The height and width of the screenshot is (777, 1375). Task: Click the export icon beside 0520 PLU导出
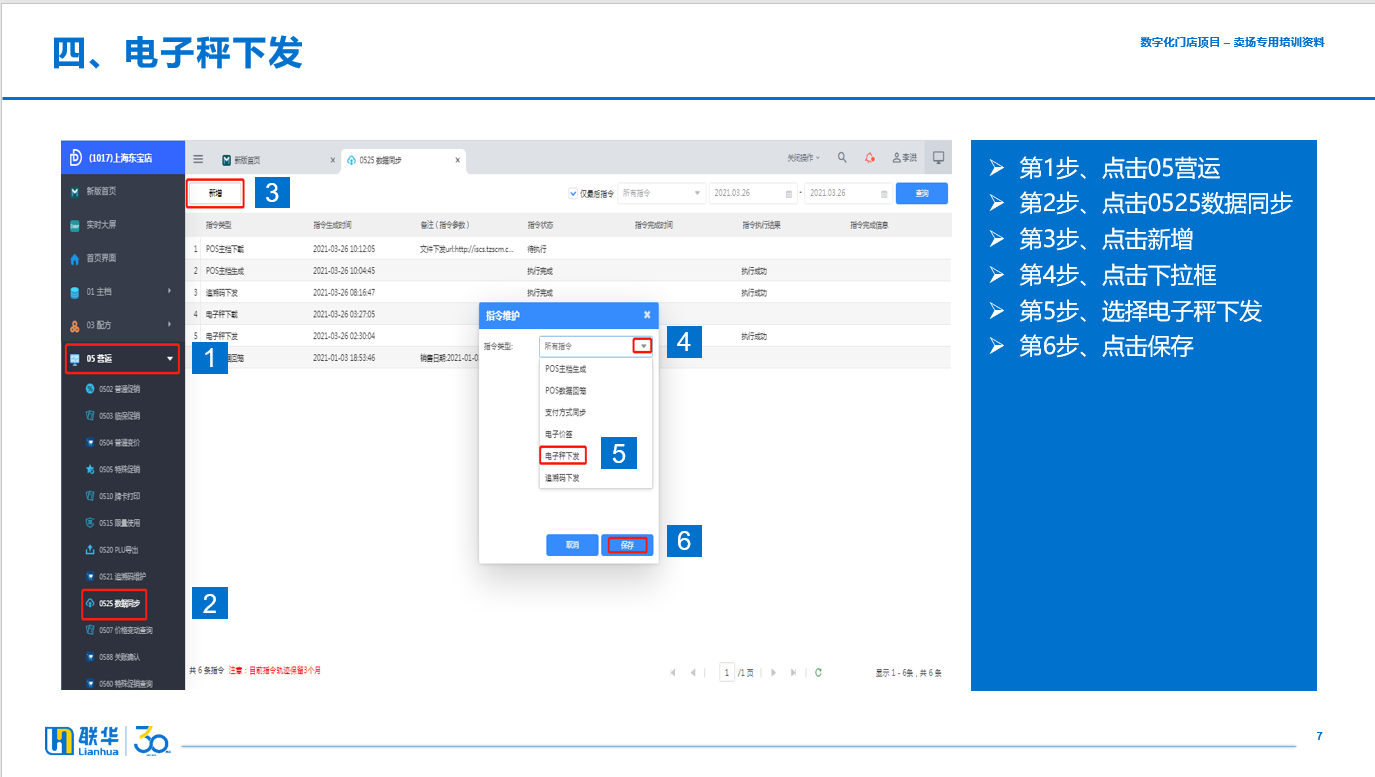(90, 550)
